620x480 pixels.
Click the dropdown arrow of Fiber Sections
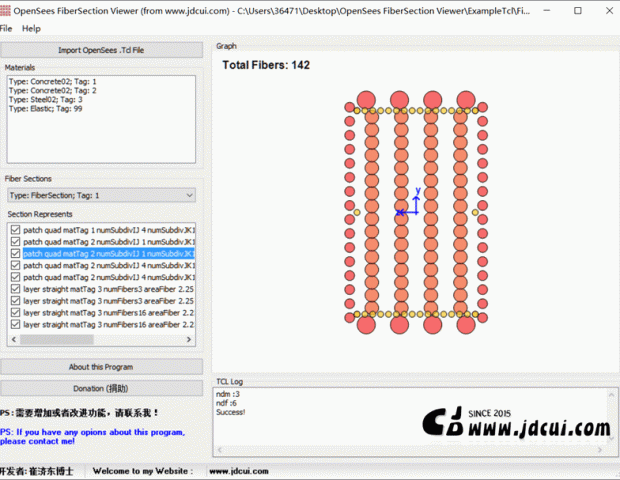(x=189, y=196)
